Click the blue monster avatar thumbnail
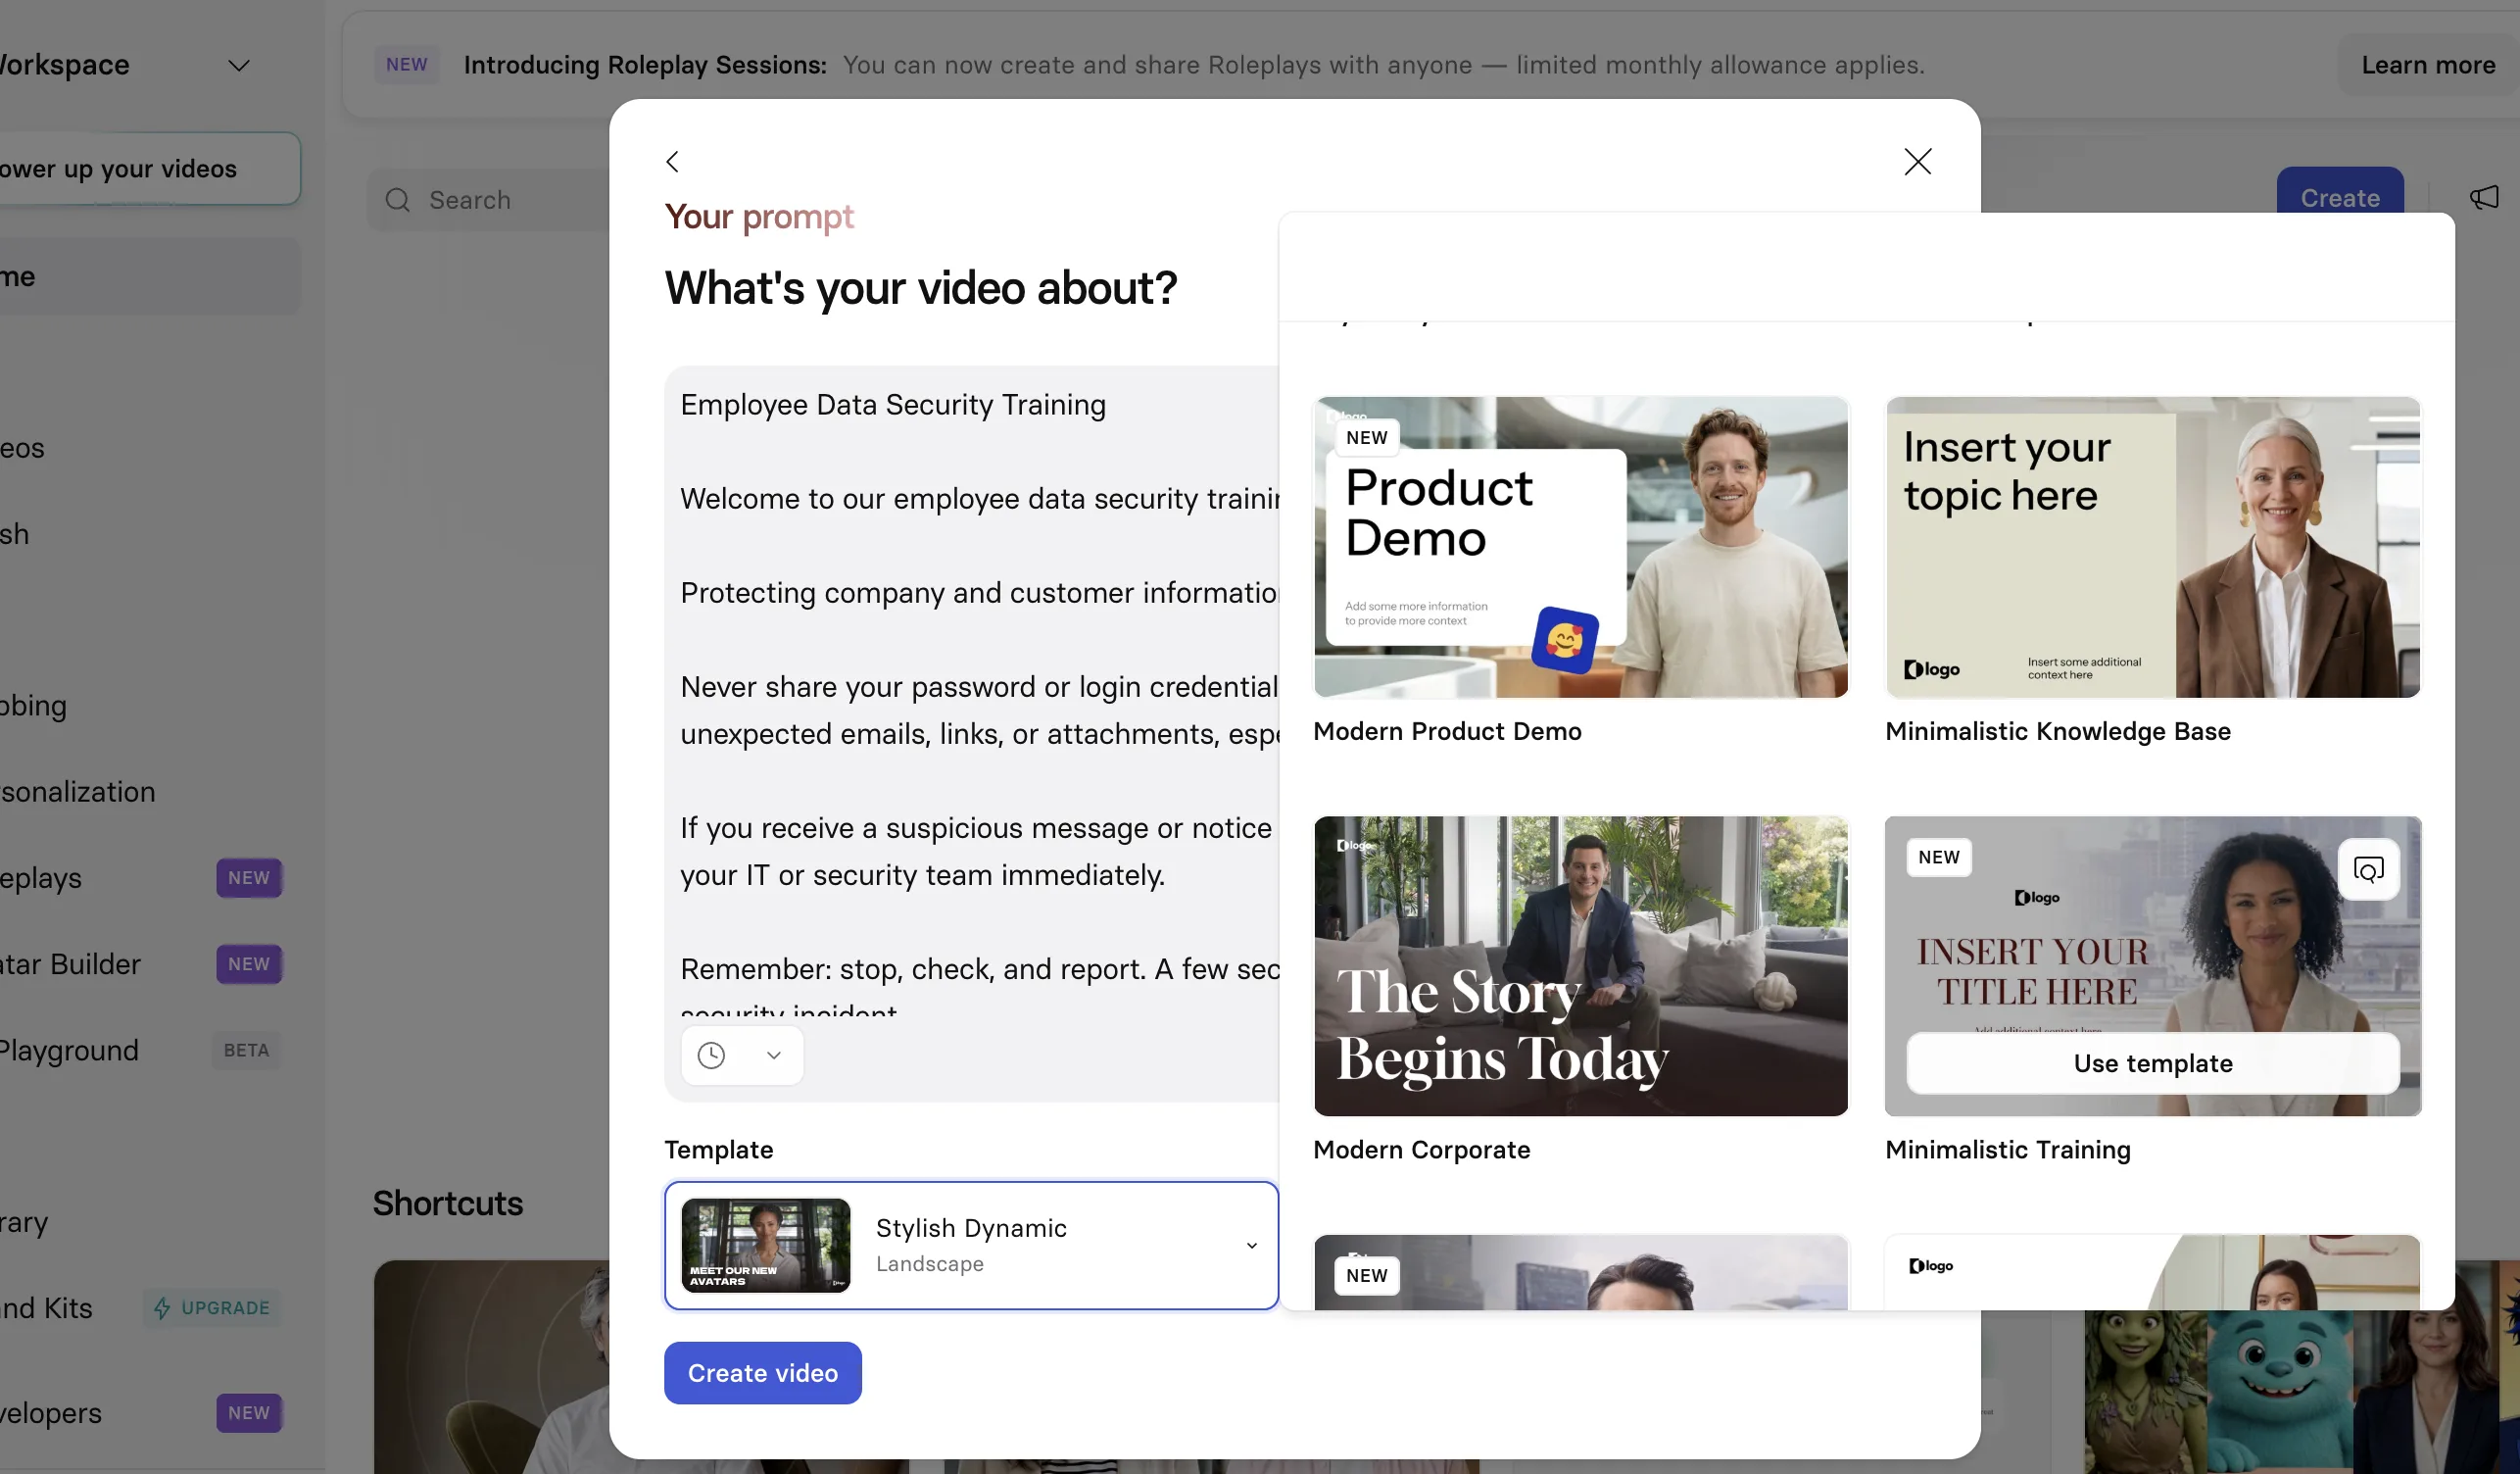Viewport: 2520px width, 1474px height. coord(2279,1392)
